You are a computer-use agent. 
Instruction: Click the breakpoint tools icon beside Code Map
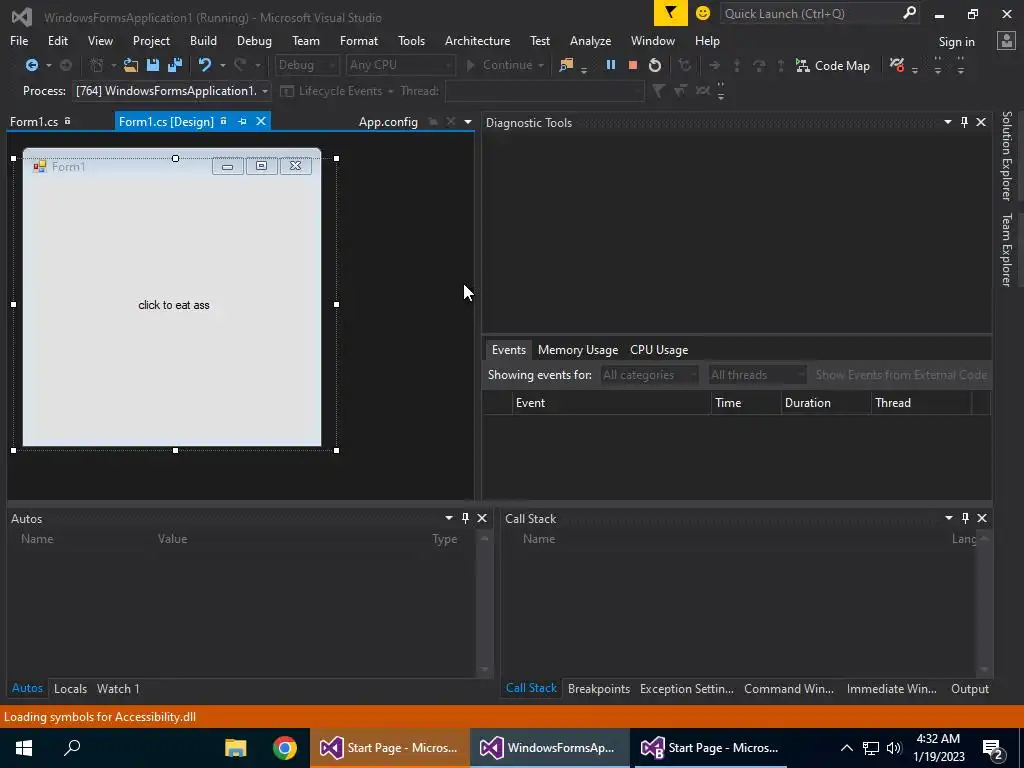coord(897,65)
